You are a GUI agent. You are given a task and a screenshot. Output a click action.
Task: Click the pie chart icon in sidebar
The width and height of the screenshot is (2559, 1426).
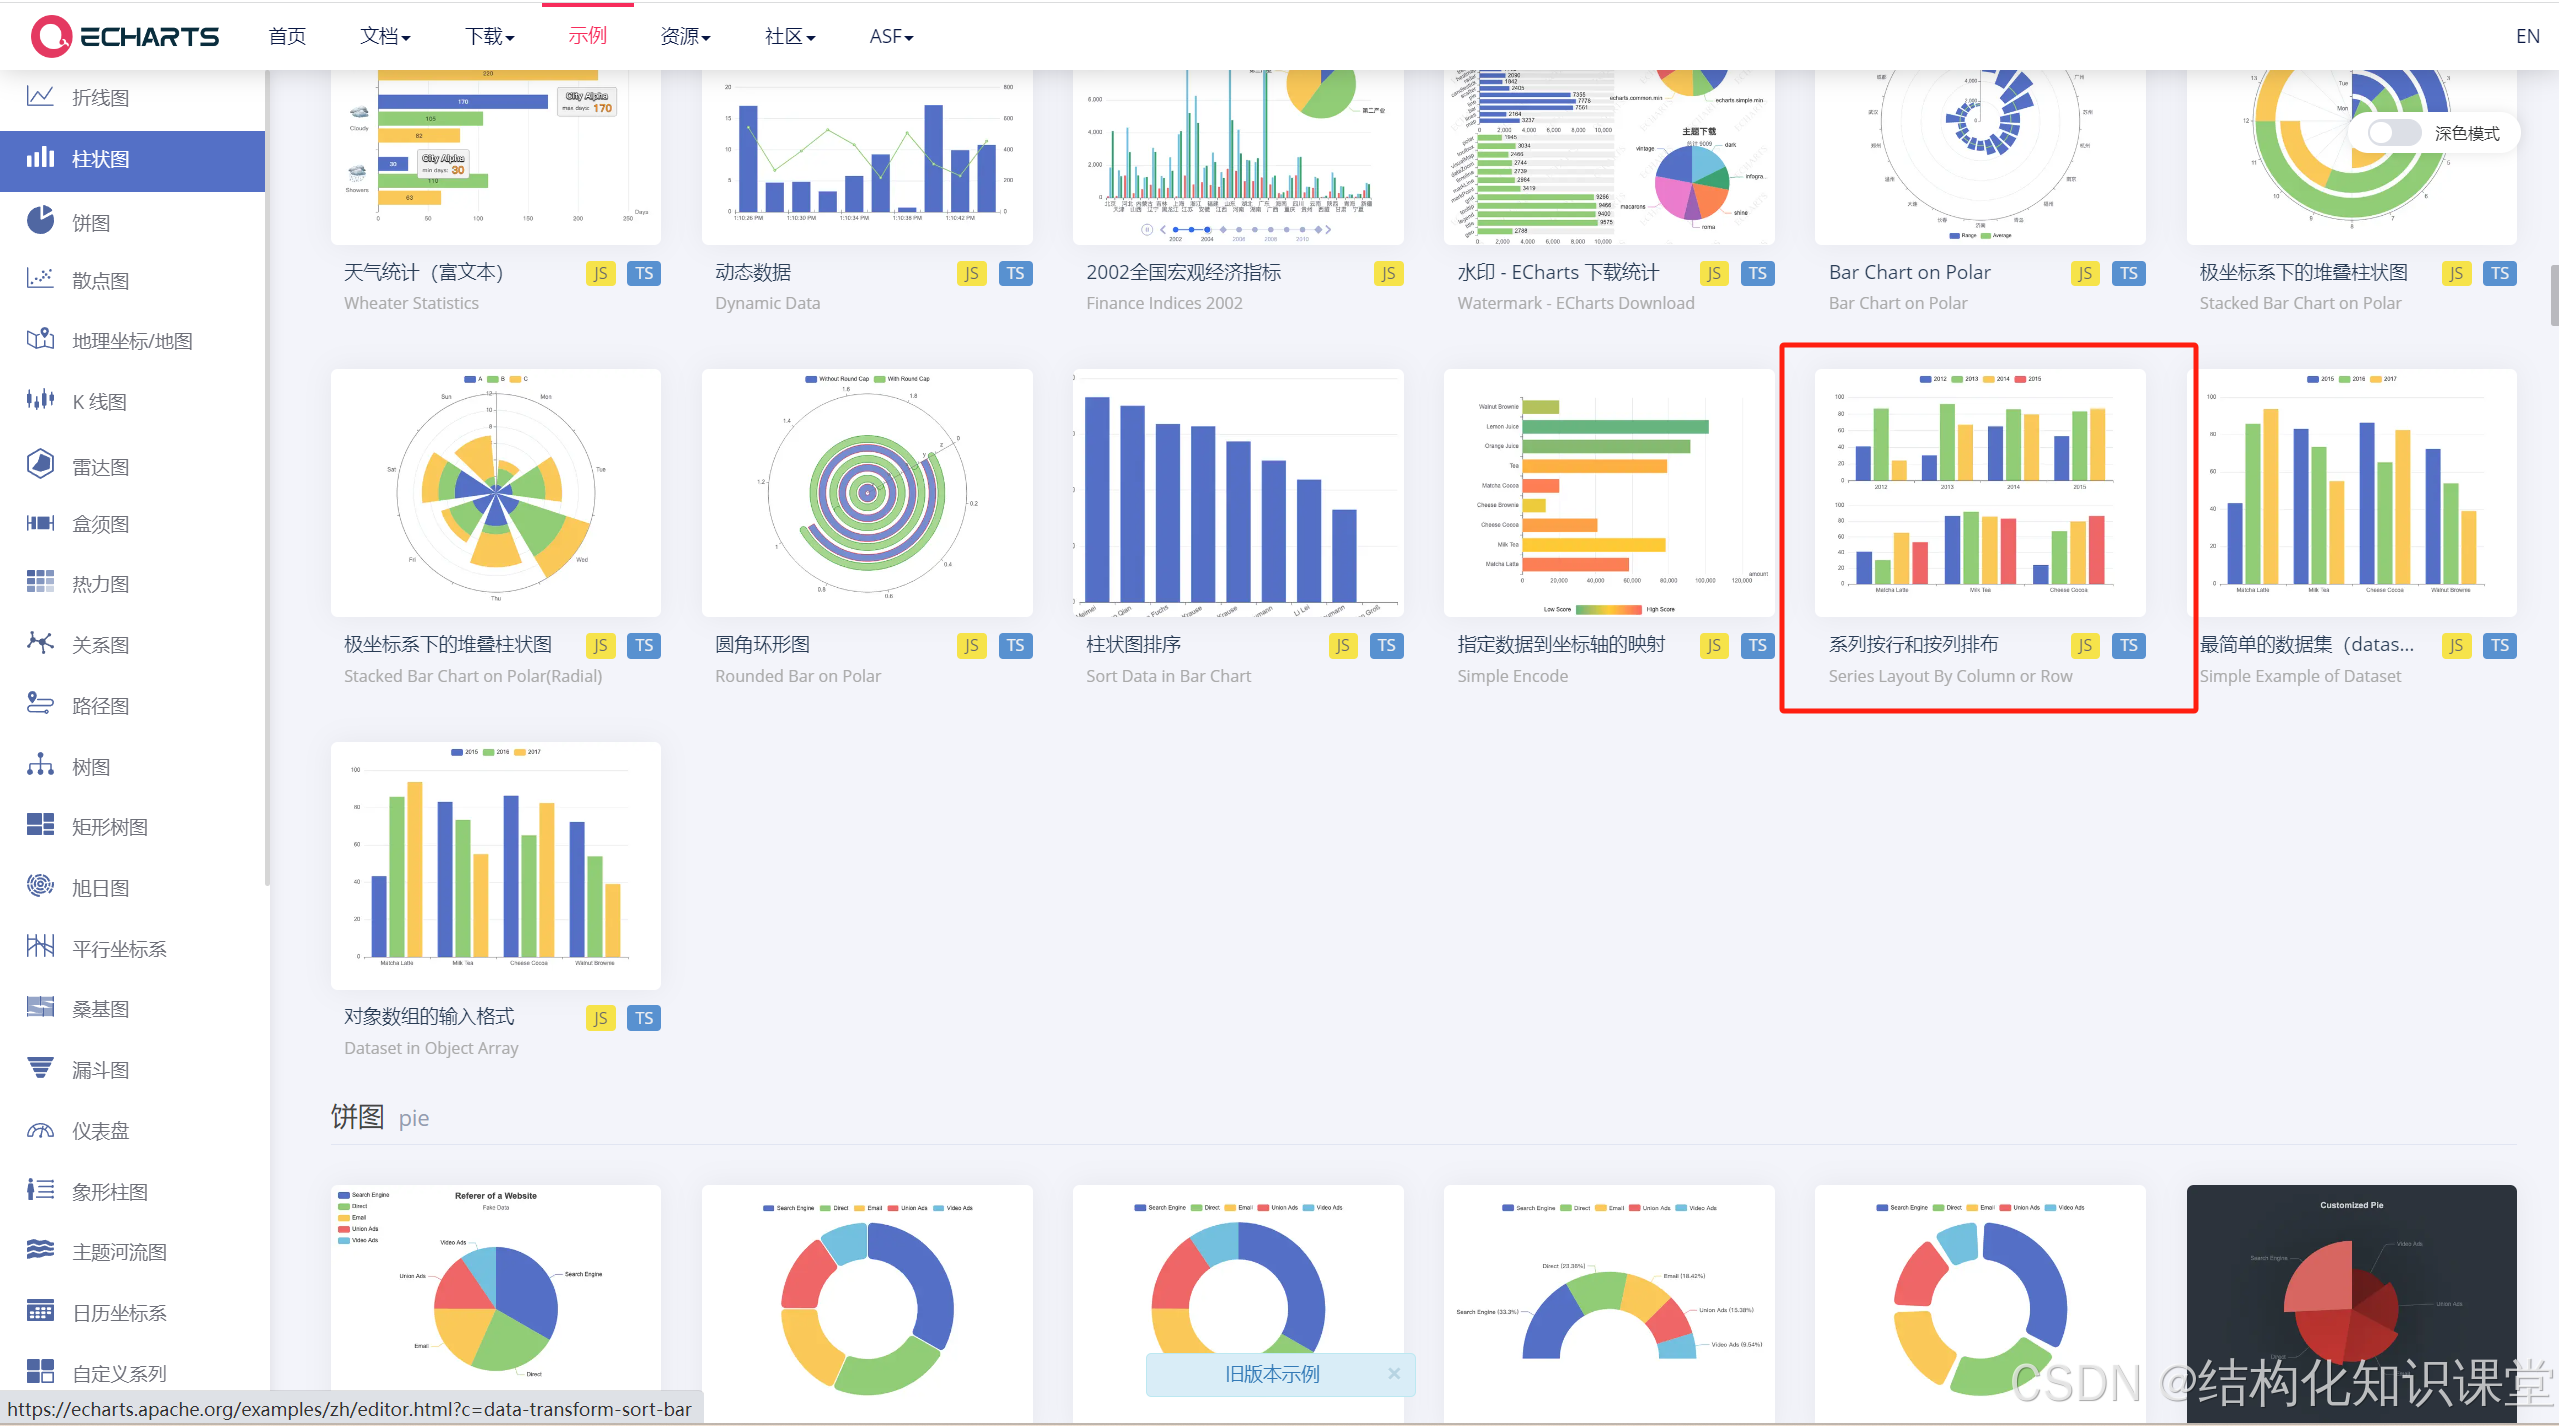click(40, 220)
